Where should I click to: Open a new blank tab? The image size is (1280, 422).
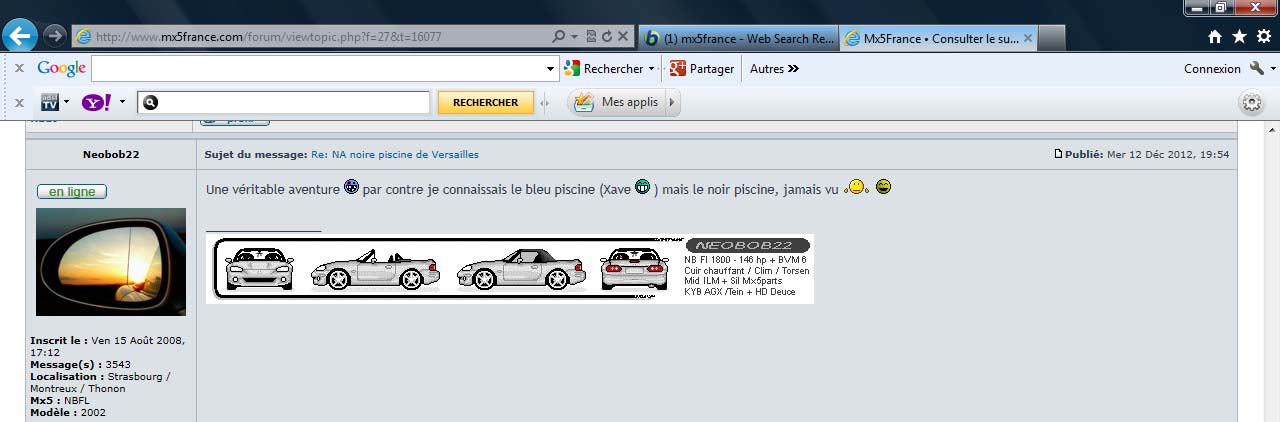(x=1052, y=39)
